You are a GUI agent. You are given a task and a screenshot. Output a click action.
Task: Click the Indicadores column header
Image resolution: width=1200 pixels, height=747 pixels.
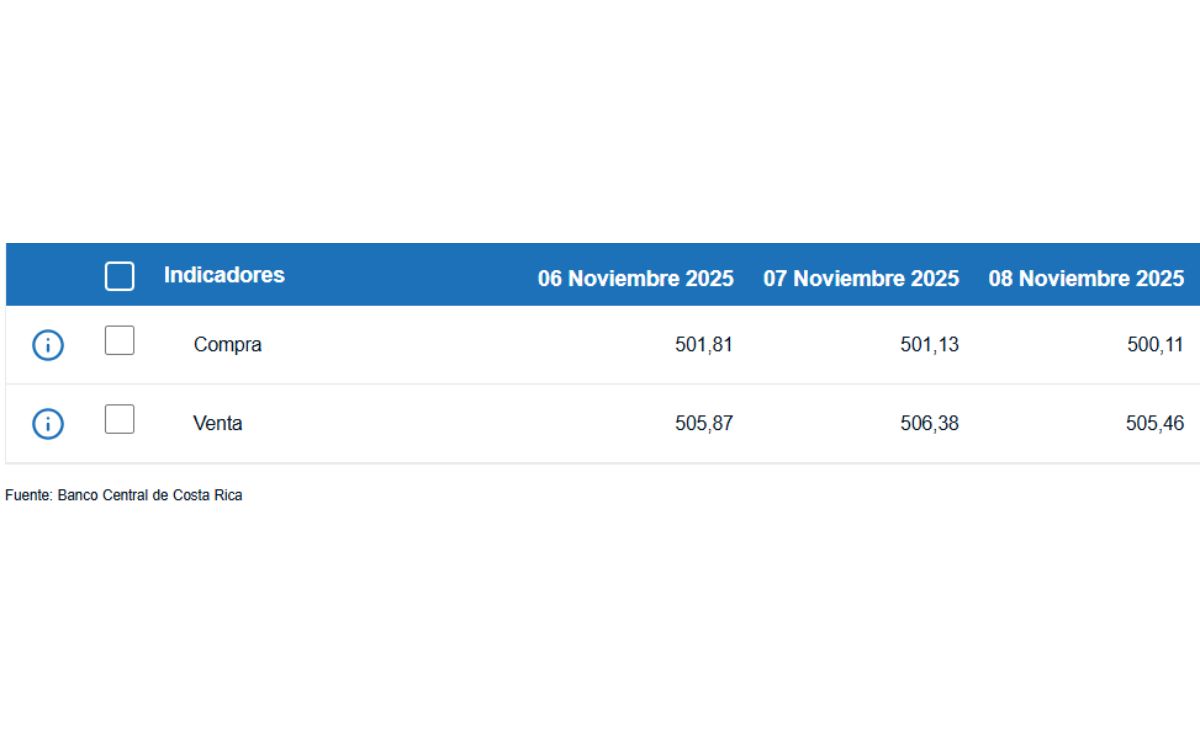pyautogui.click(x=224, y=274)
